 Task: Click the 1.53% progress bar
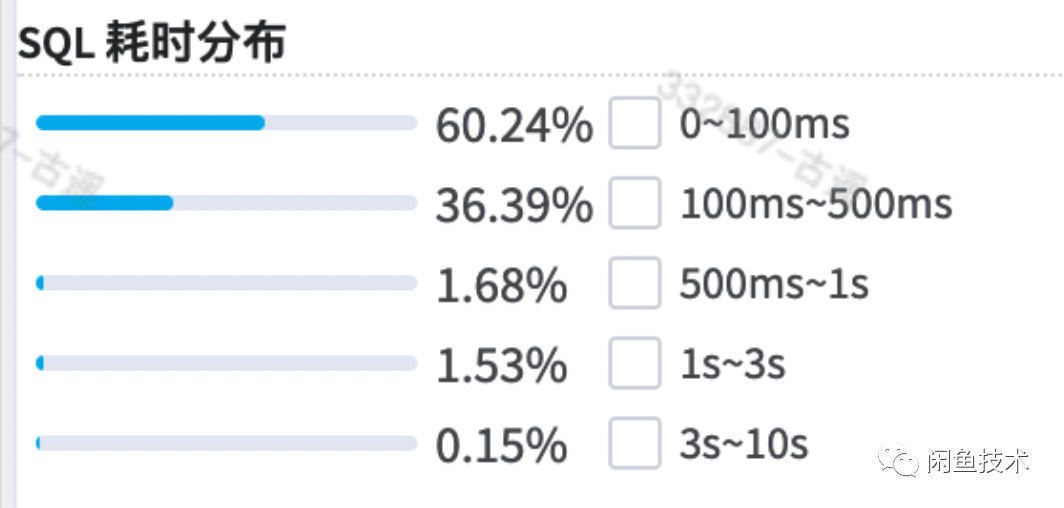click(x=226, y=363)
